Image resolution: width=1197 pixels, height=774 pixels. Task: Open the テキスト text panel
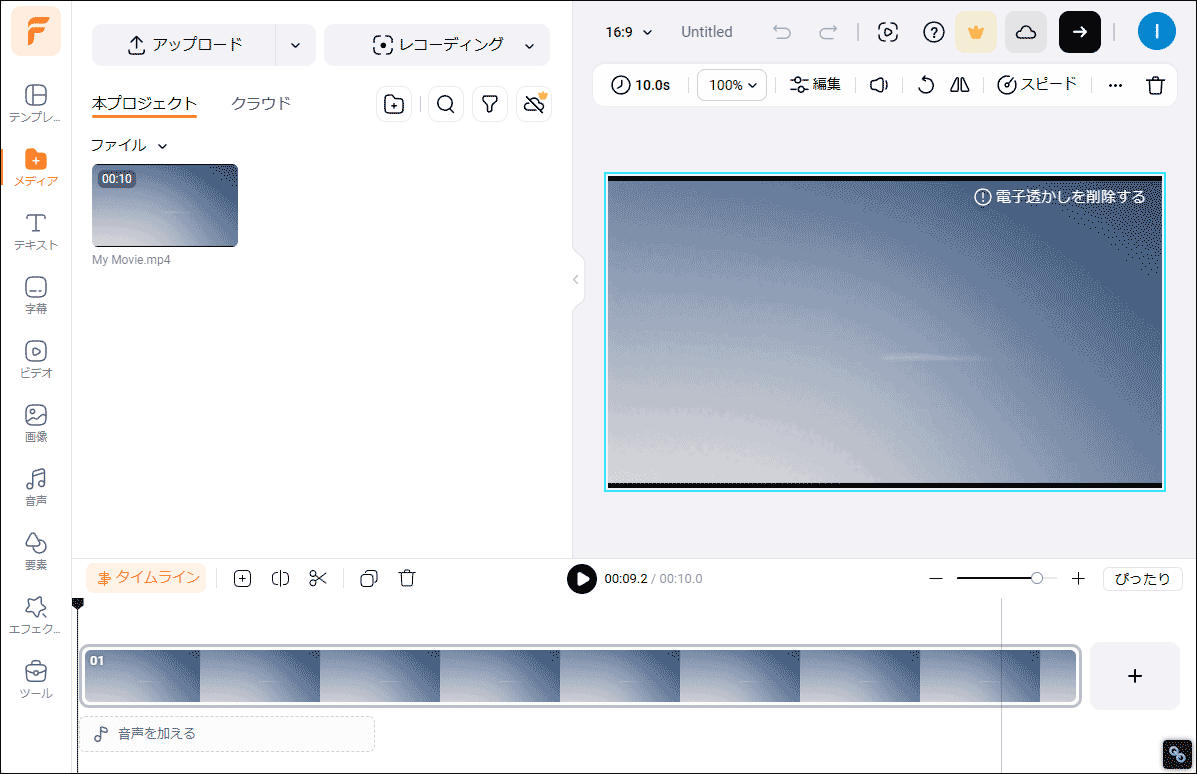[x=36, y=231]
